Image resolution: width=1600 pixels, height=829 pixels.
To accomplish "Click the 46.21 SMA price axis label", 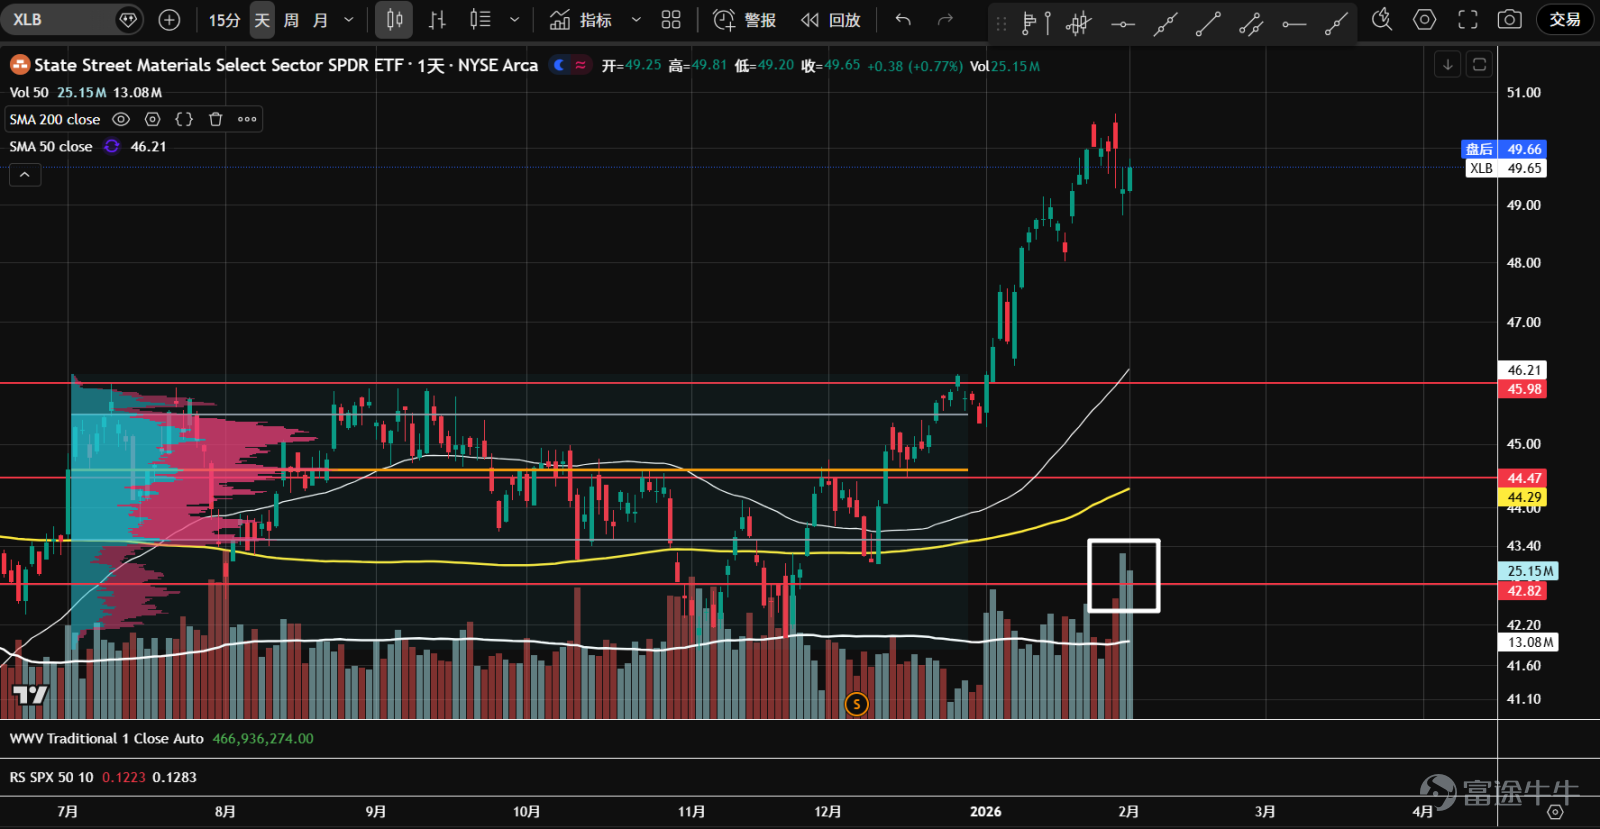I will pyautogui.click(x=1522, y=370).
